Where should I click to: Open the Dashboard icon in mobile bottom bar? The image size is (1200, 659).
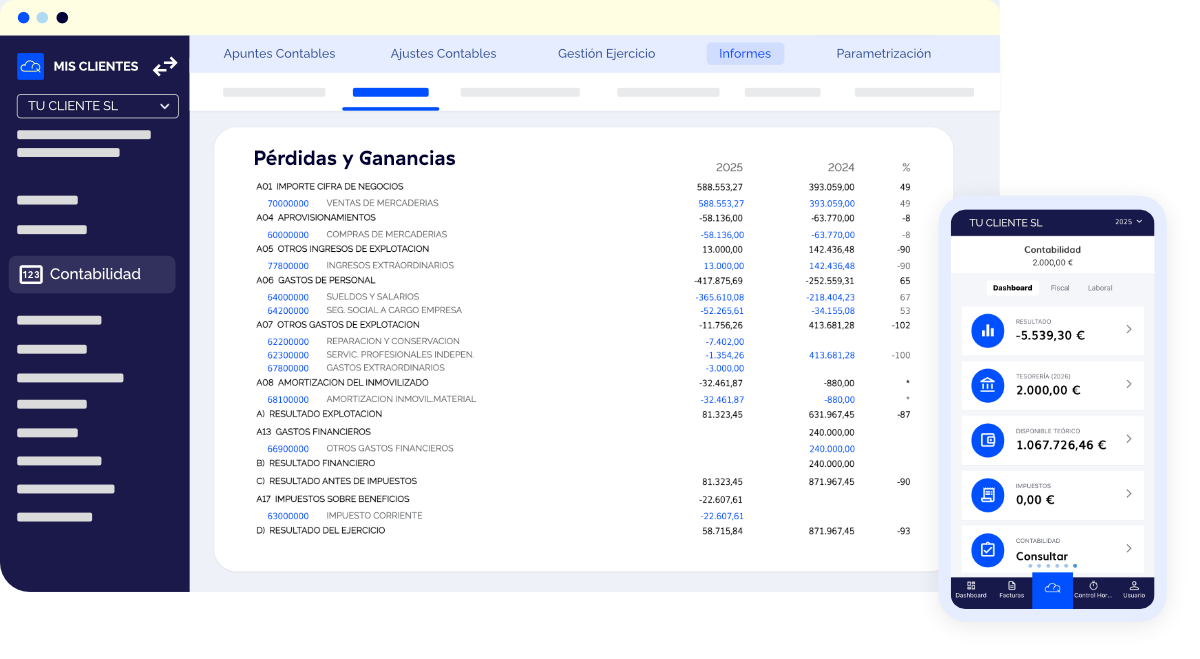pyautogui.click(x=971, y=590)
